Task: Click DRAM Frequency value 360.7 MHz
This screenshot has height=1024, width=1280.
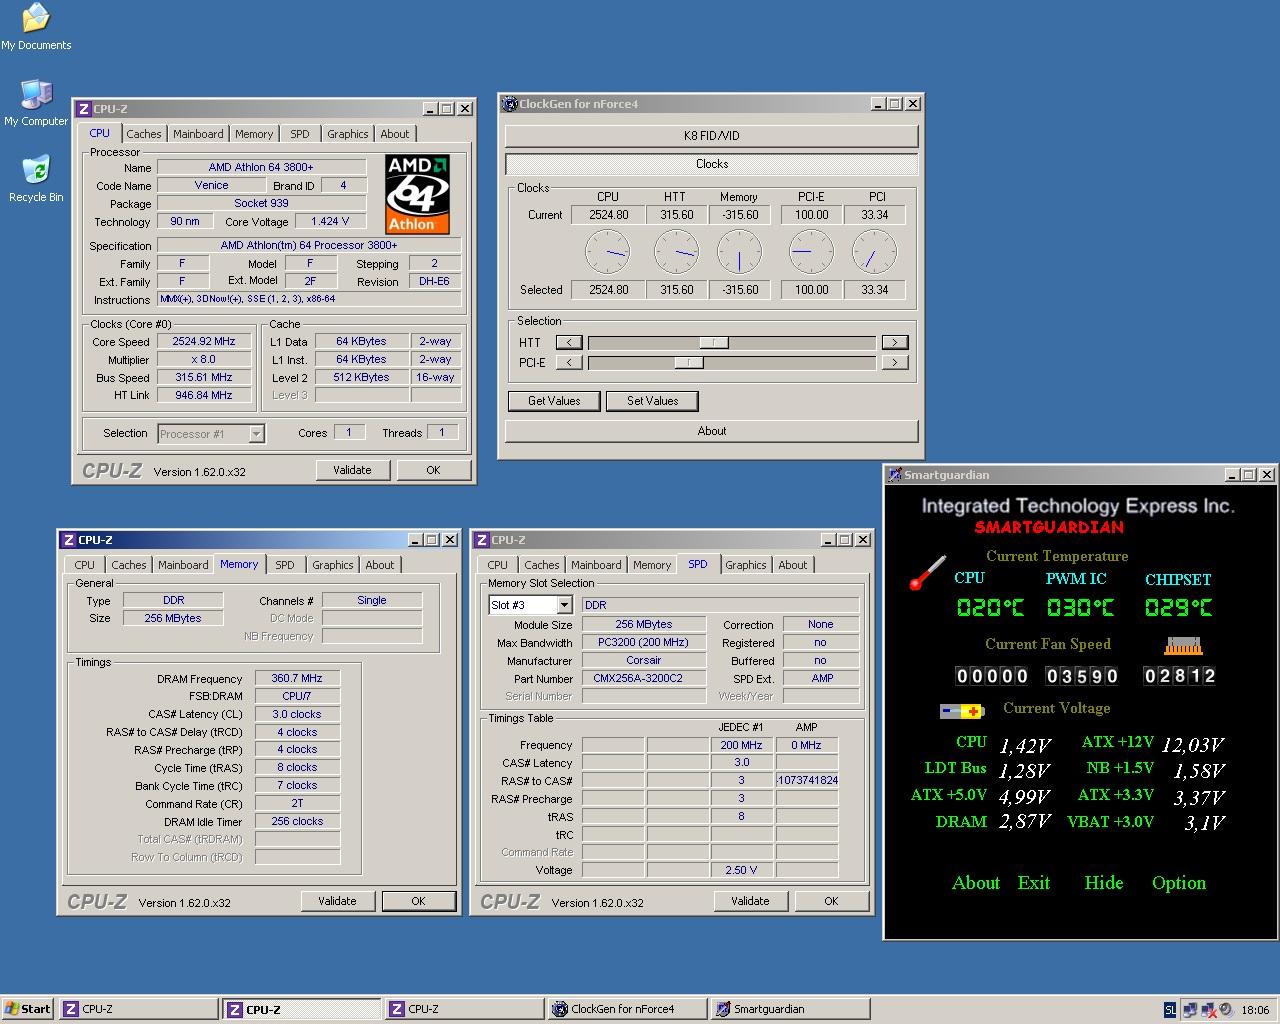Action: [297, 679]
